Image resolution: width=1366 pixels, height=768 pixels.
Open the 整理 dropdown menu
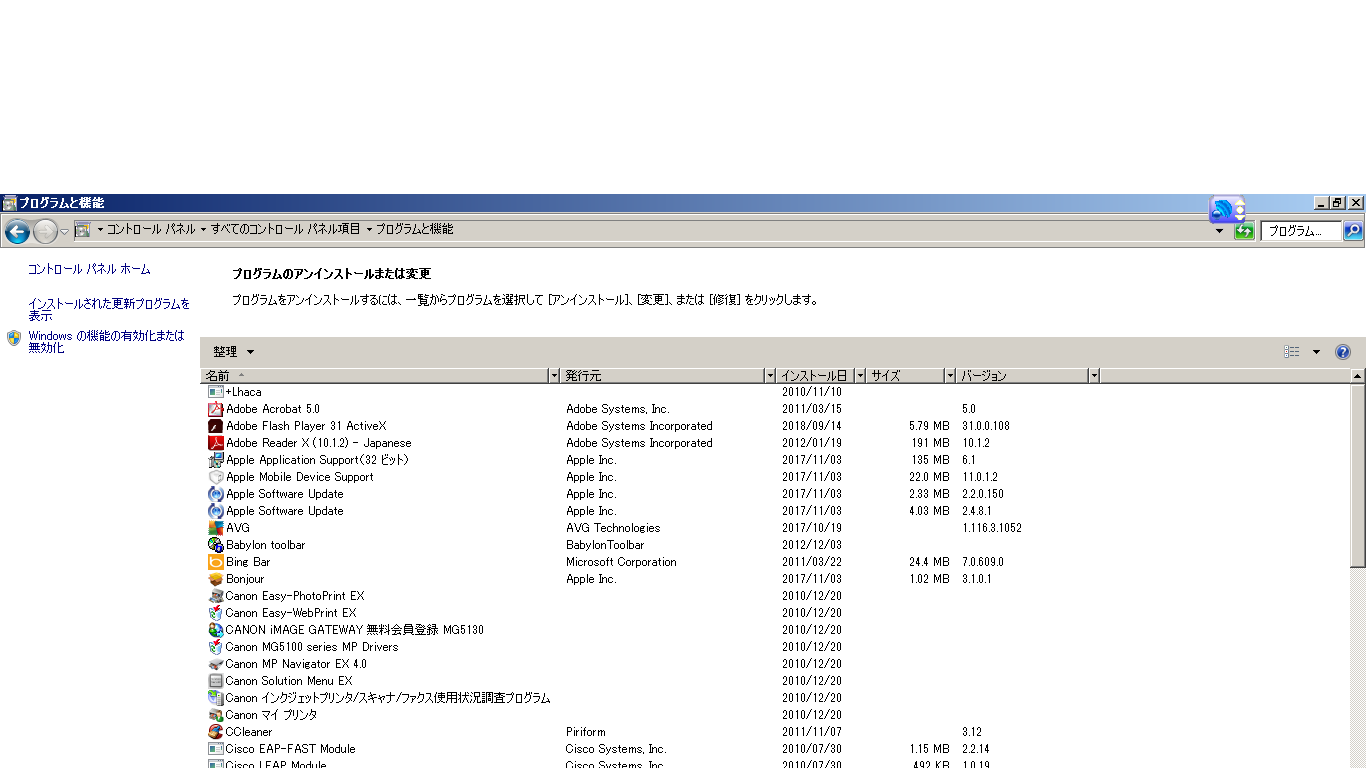pos(234,352)
